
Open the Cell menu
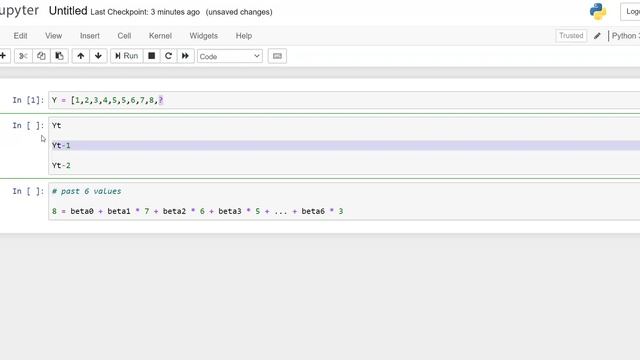click(x=124, y=36)
